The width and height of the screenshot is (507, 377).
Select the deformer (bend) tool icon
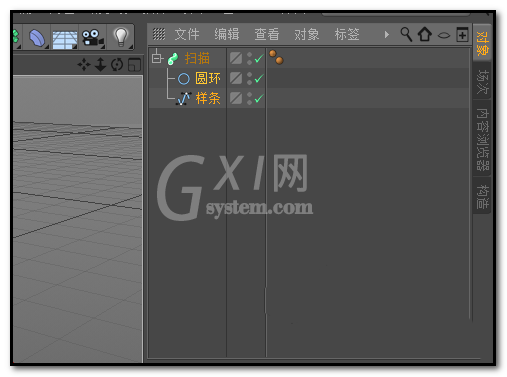point(37,38)
